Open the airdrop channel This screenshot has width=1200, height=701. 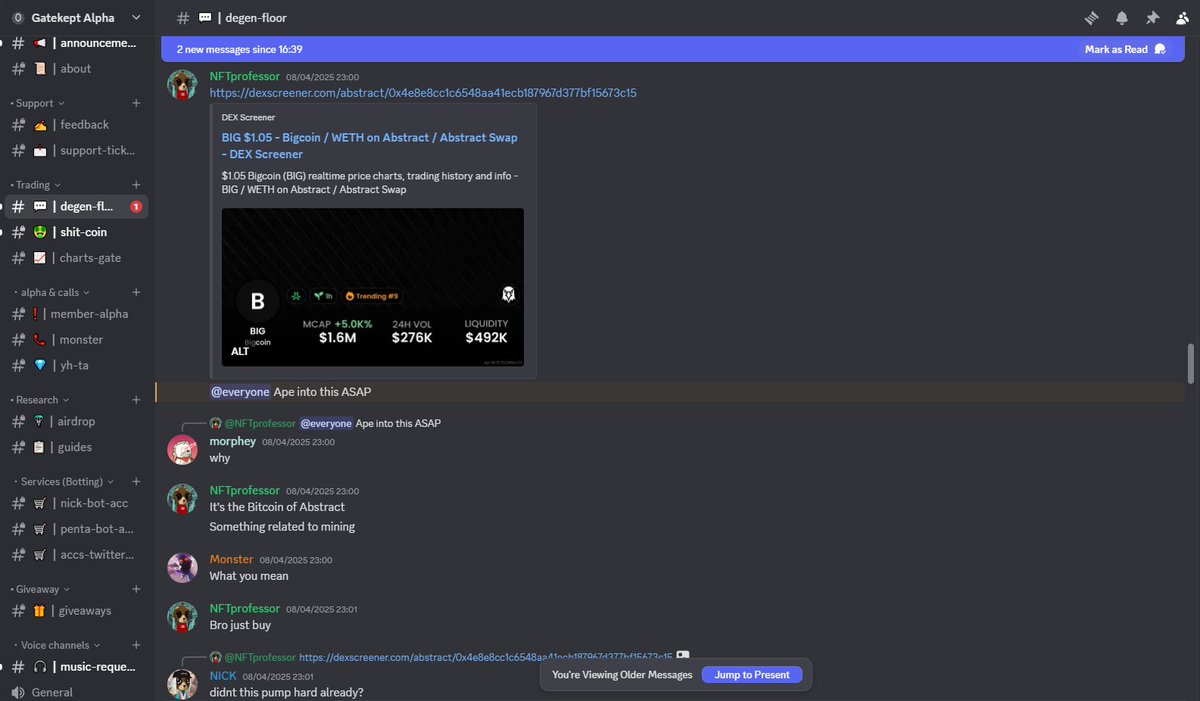click(77, 422)
